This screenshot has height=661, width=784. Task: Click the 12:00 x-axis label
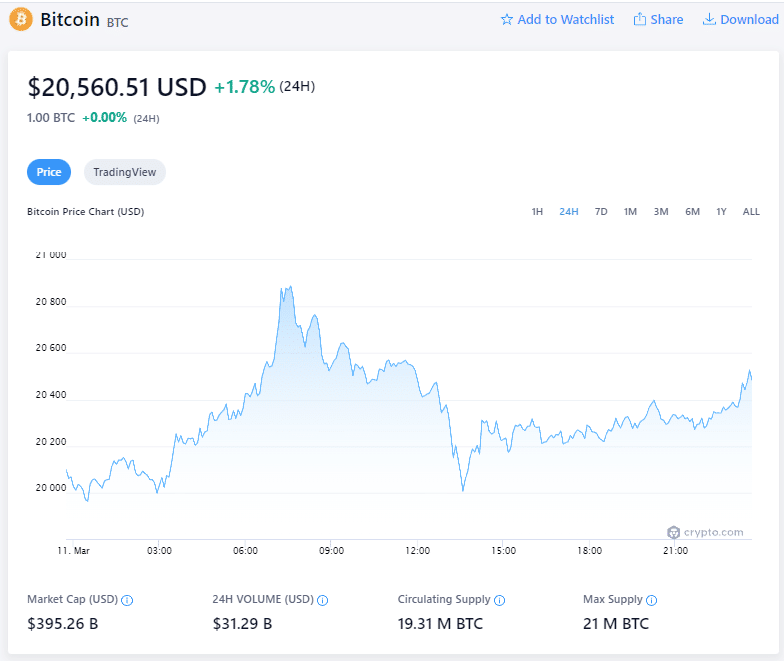pos(417,550)
